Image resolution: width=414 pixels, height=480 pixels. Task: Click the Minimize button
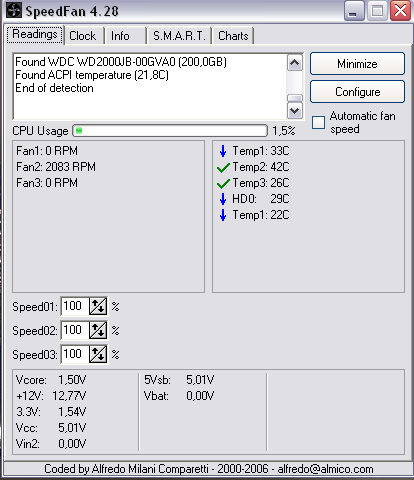point(357,63)
